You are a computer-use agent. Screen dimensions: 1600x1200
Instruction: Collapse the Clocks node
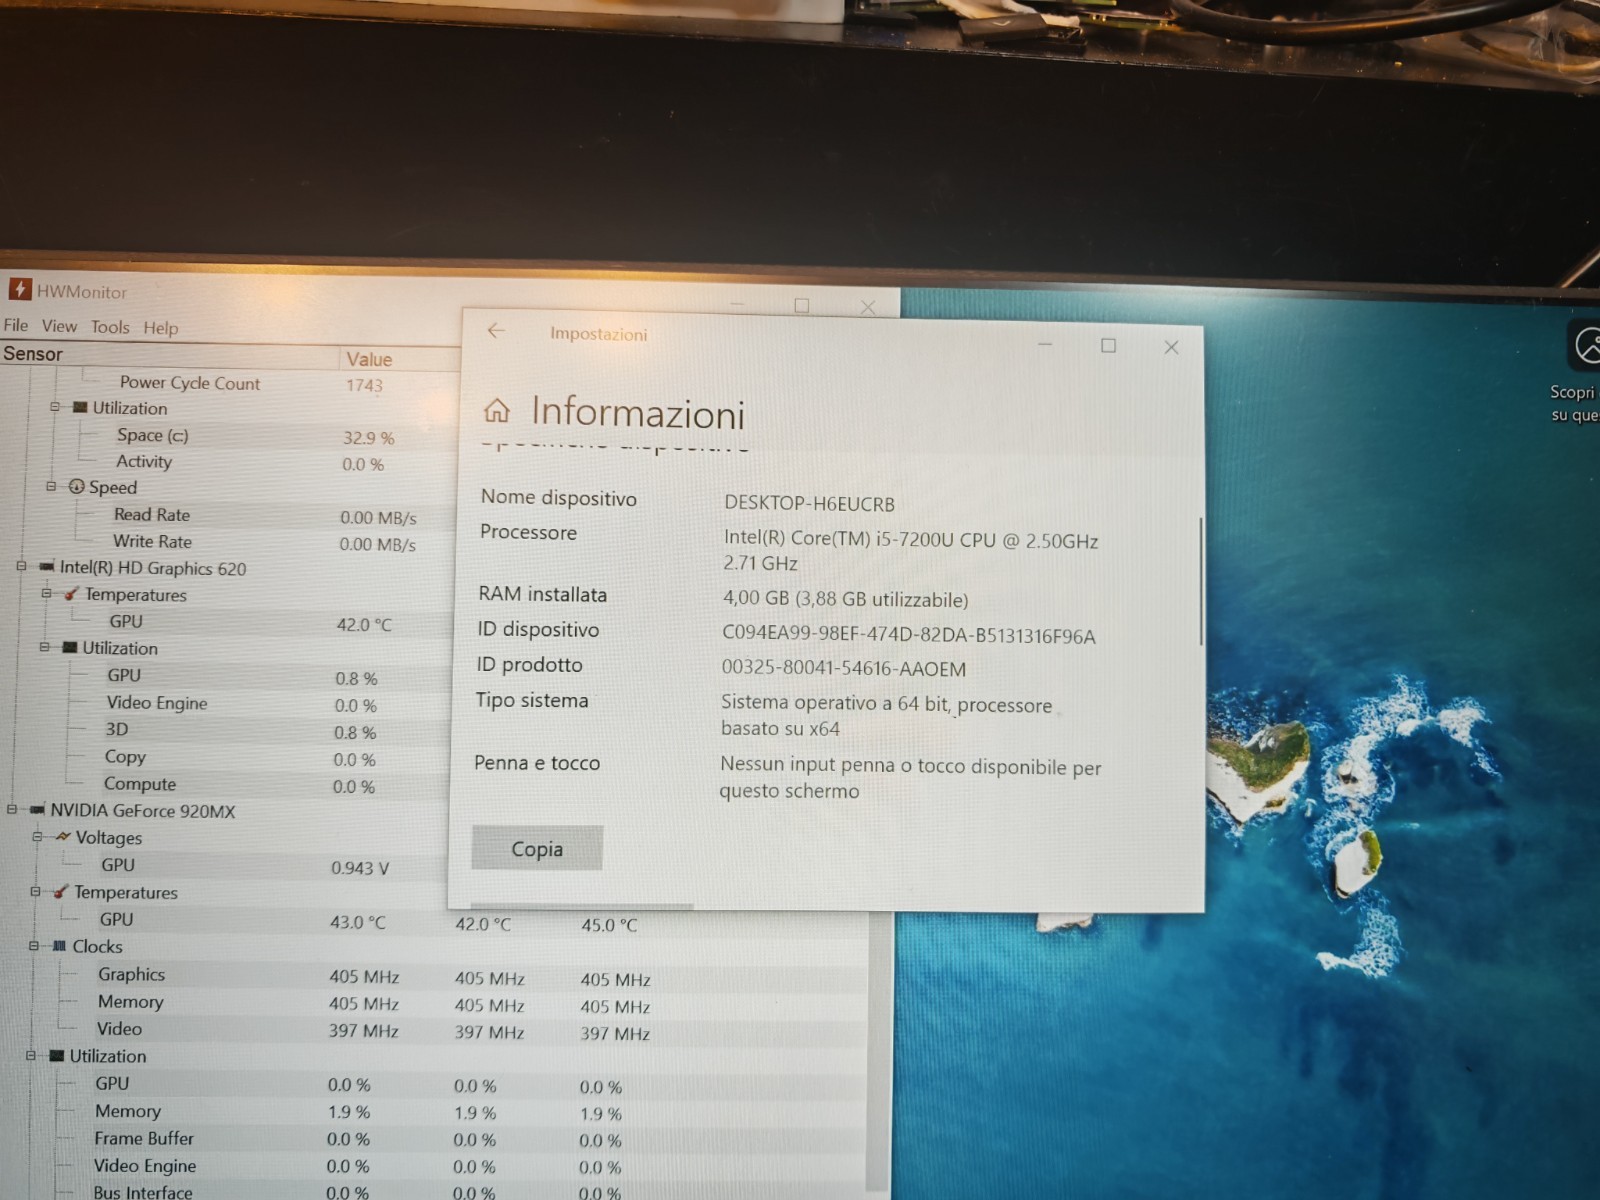[33, 945]
